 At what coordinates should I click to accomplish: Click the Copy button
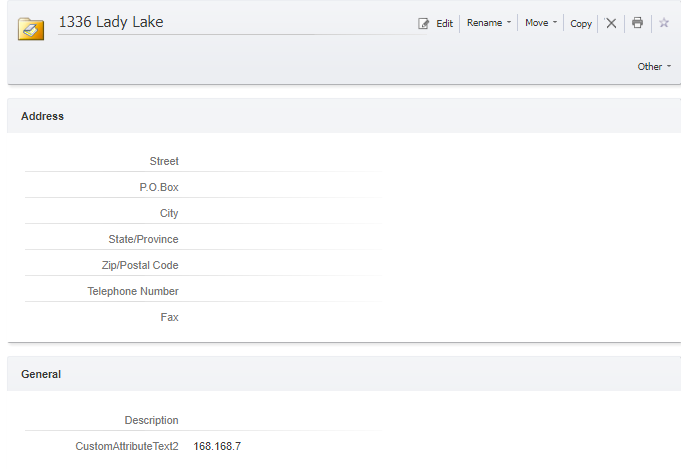point(581,23)
